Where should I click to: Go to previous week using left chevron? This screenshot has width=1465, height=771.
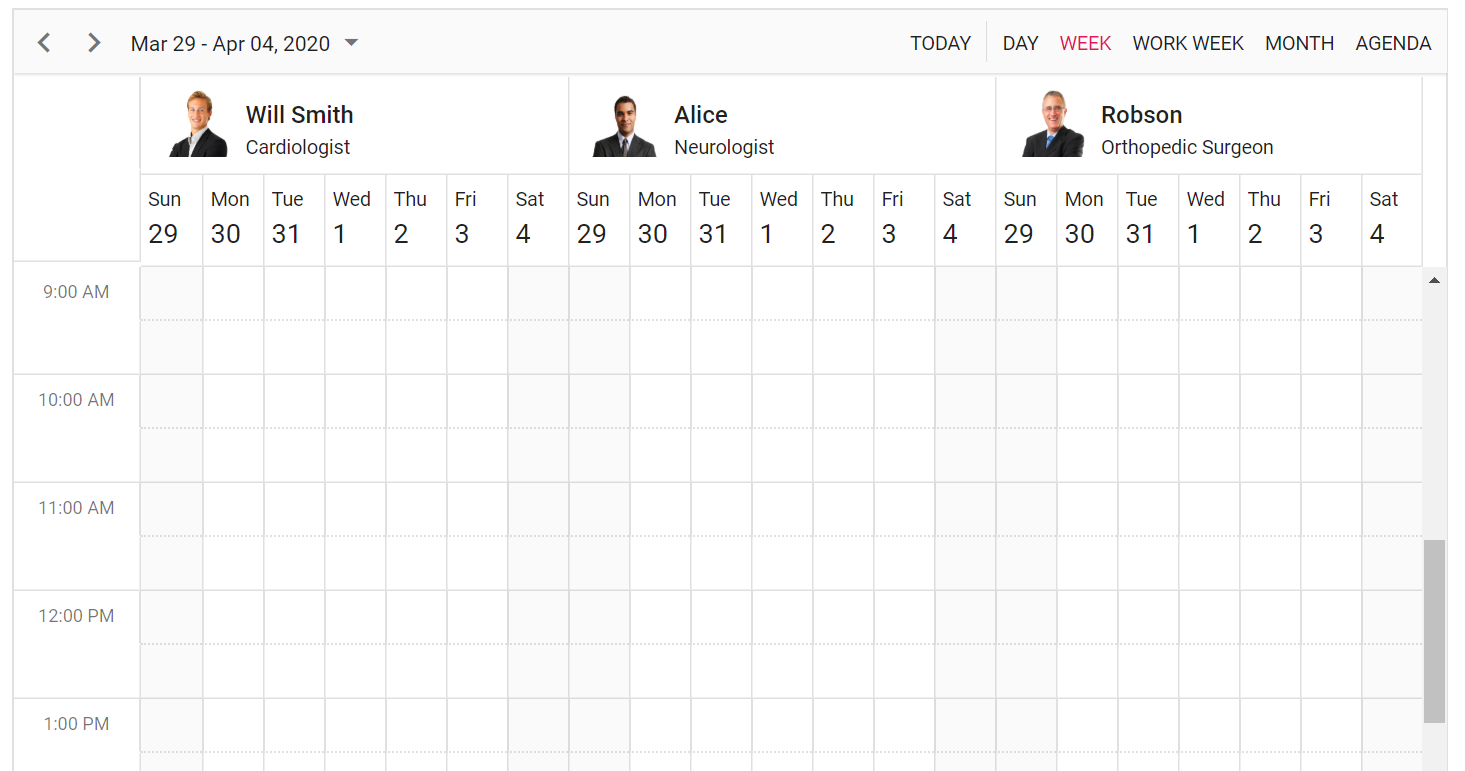(44, 43)
